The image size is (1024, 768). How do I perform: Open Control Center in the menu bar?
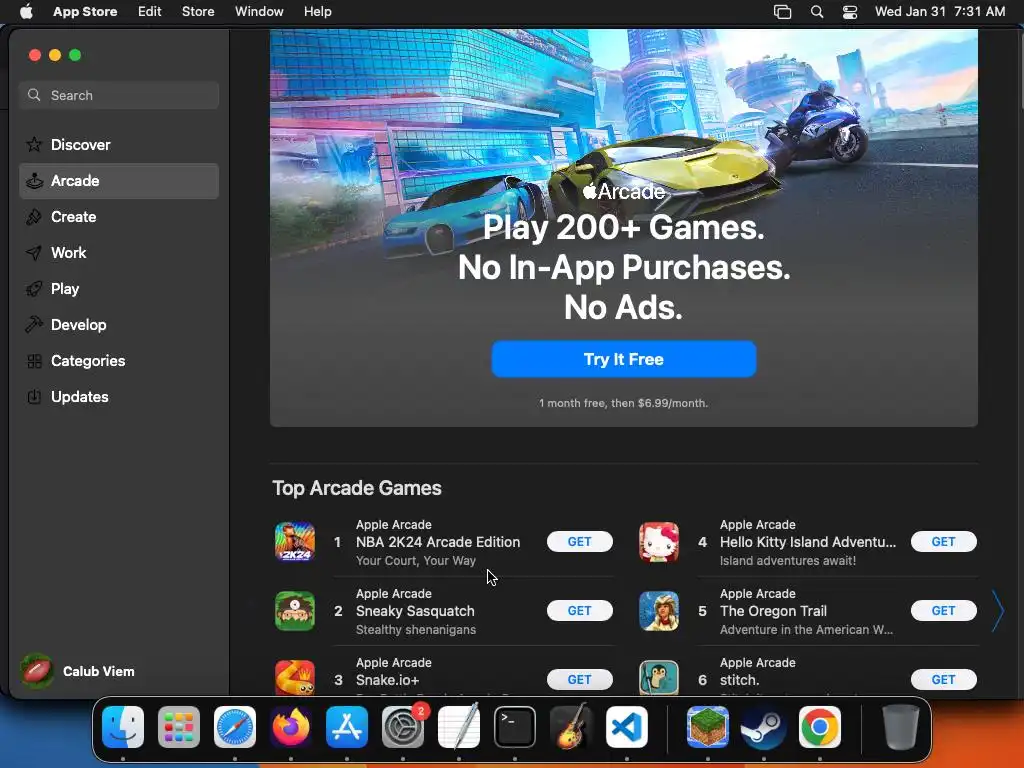(850, 12)
